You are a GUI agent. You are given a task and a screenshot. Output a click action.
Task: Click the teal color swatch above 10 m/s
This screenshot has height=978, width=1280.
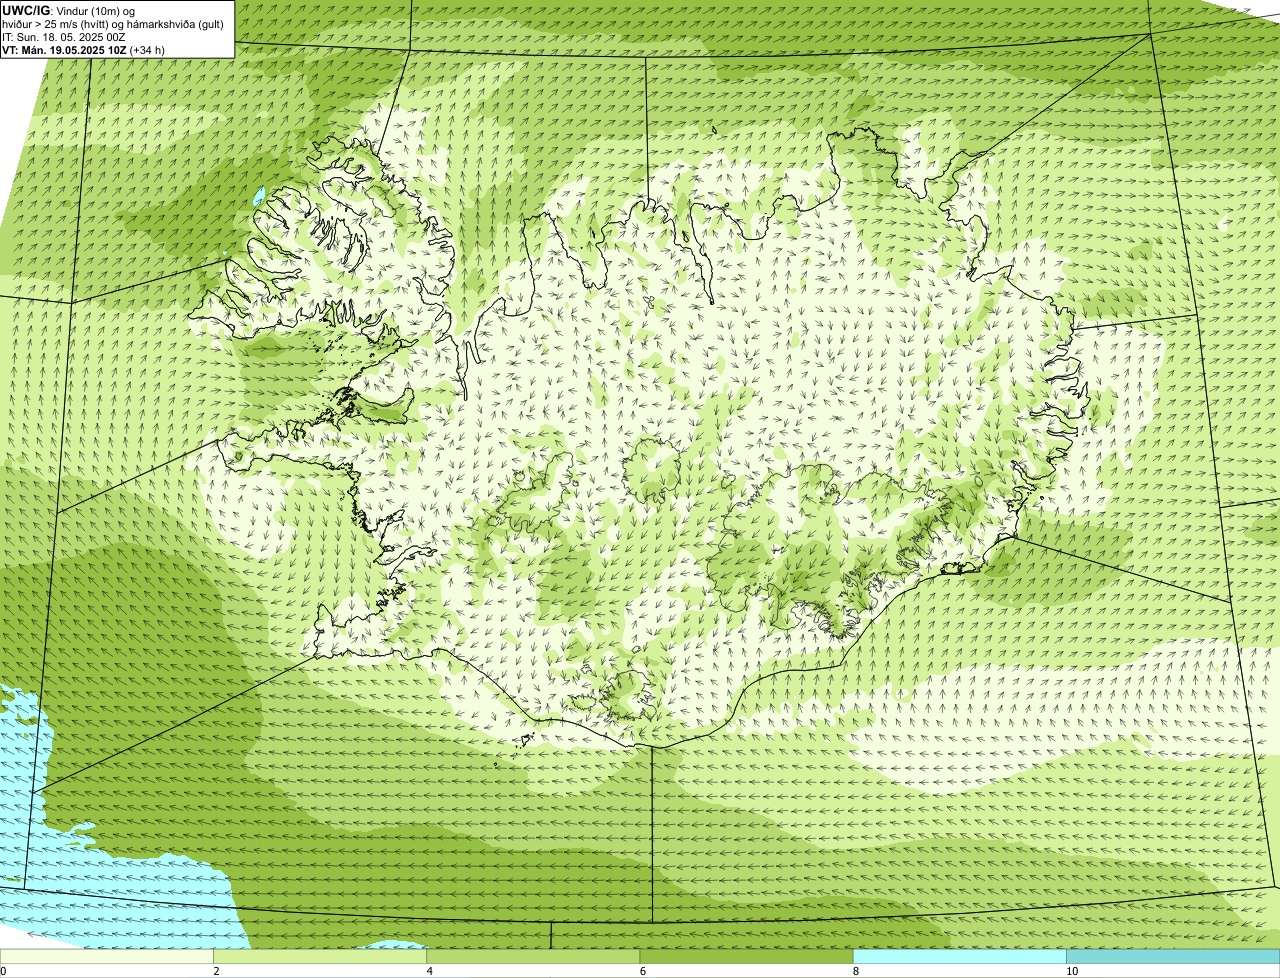tap(1173, 957)
